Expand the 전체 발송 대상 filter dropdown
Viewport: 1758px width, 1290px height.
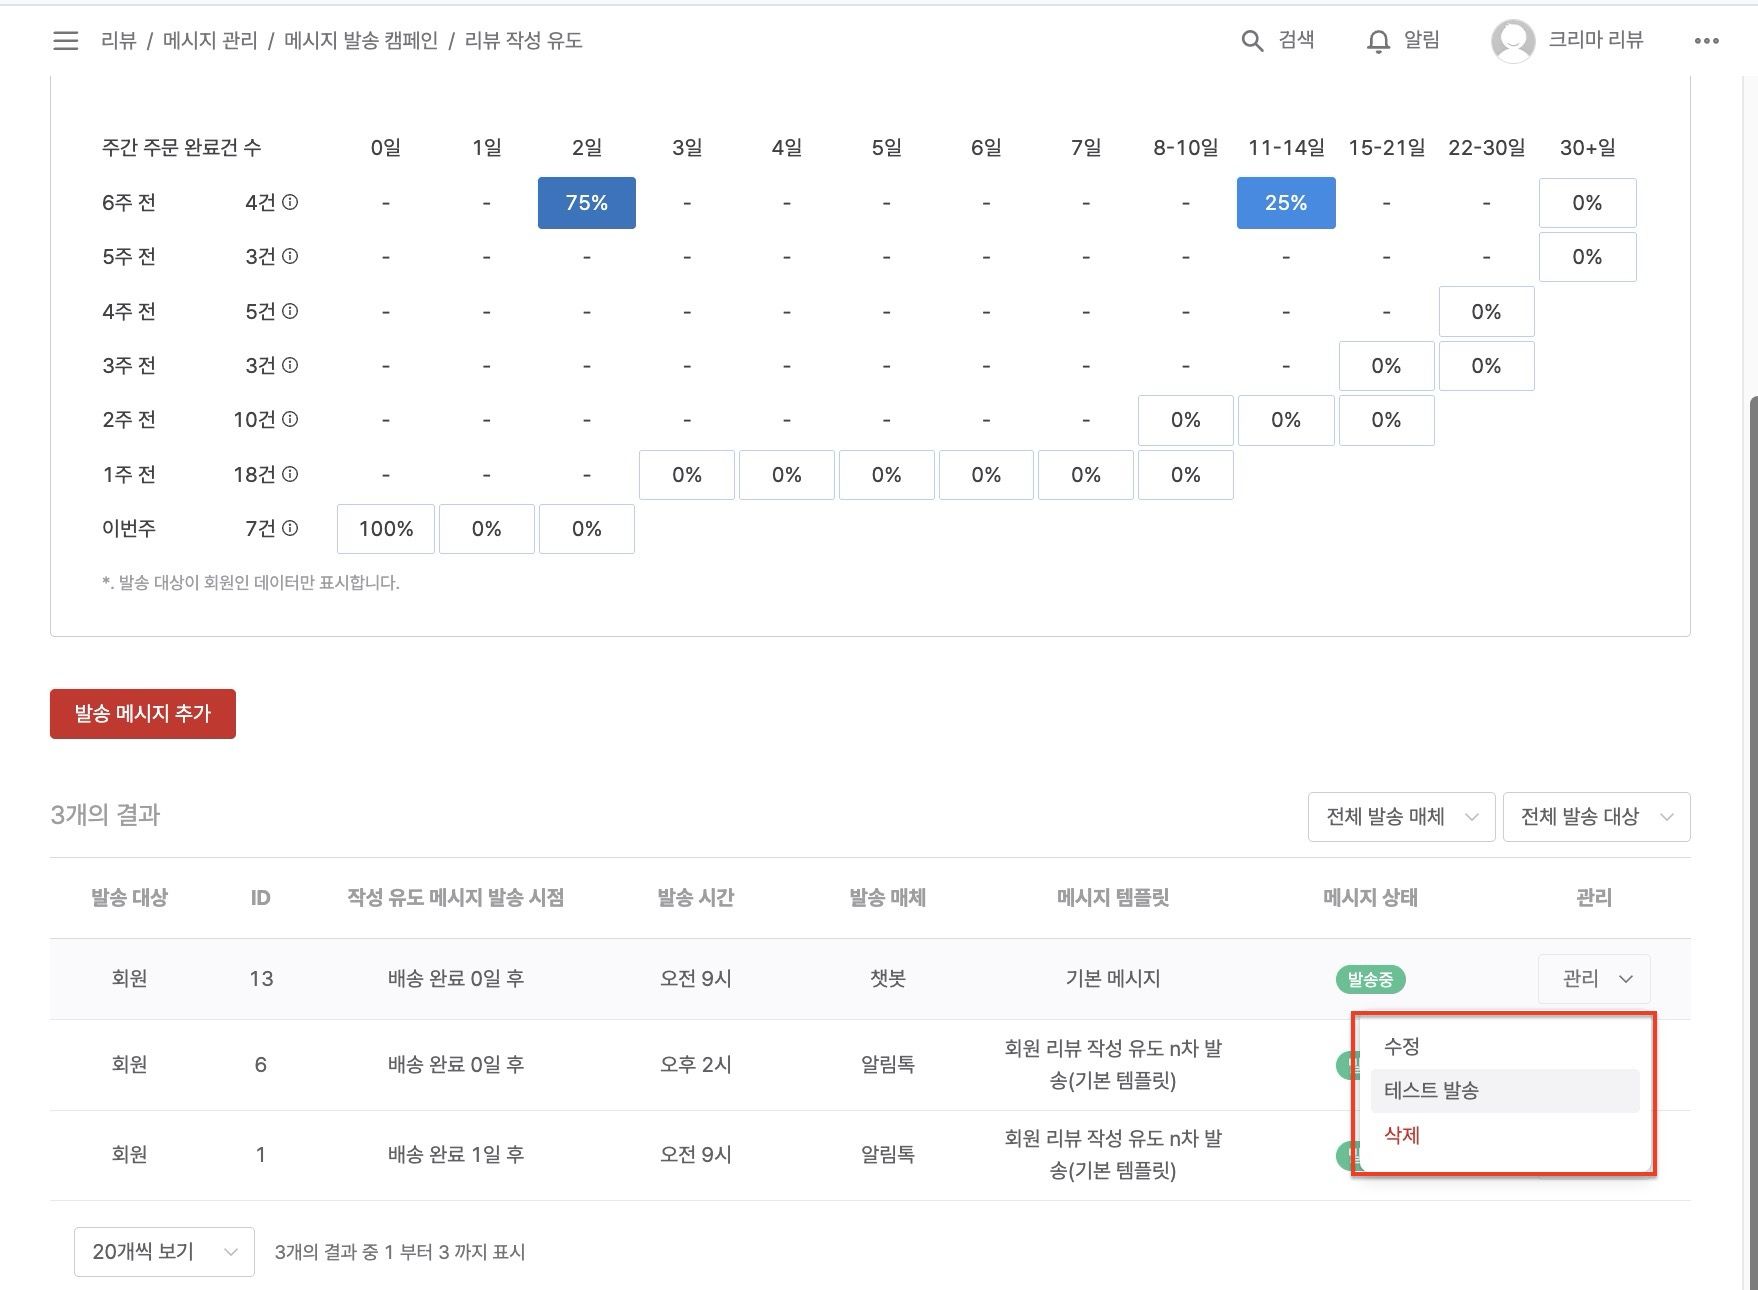click(x=1596, y=817)
